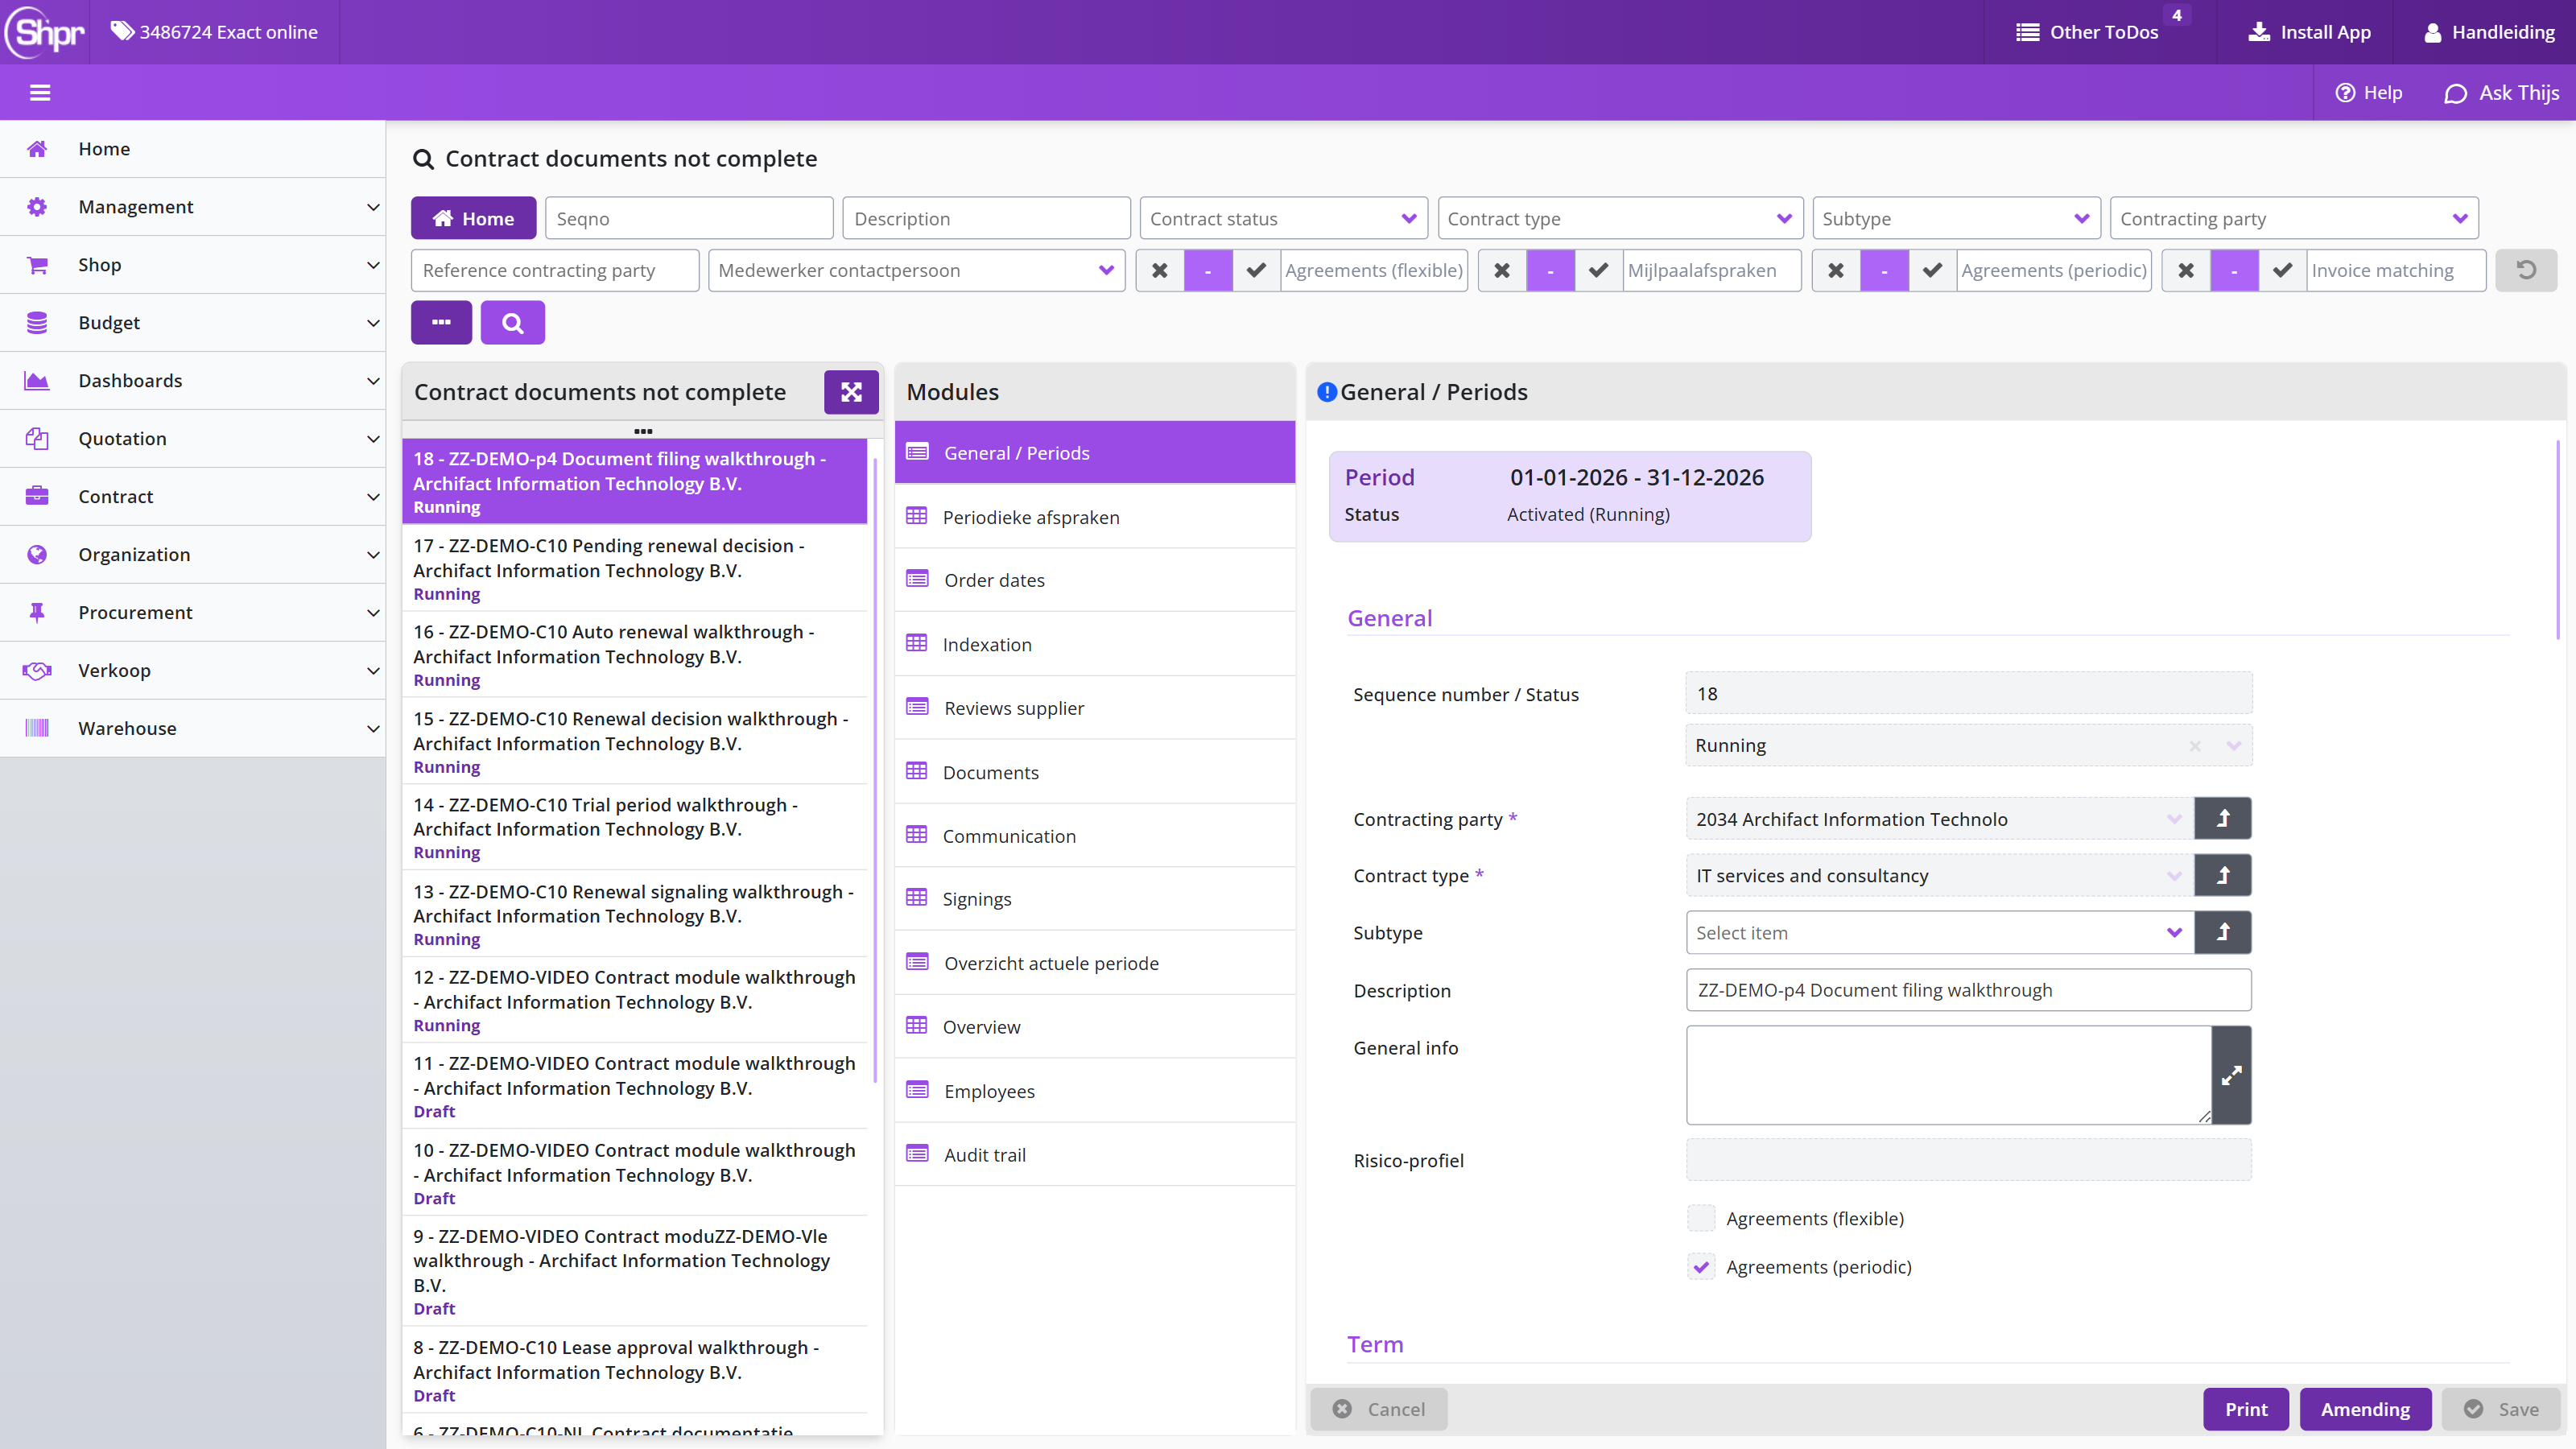Open Subtype Select item dropdown in form
The height and width of the screenshot is (1449, 2576).
click(x=1939, y=932)
